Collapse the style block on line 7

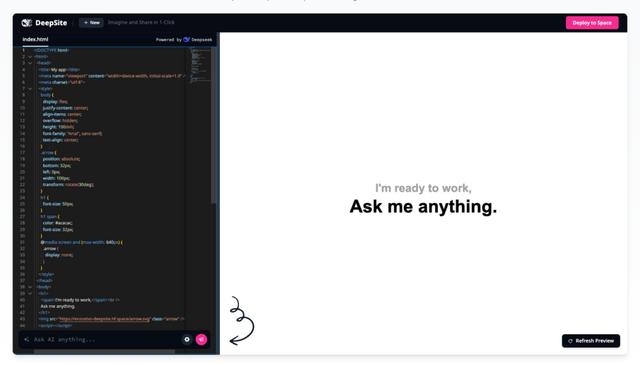tap(30, 89)
